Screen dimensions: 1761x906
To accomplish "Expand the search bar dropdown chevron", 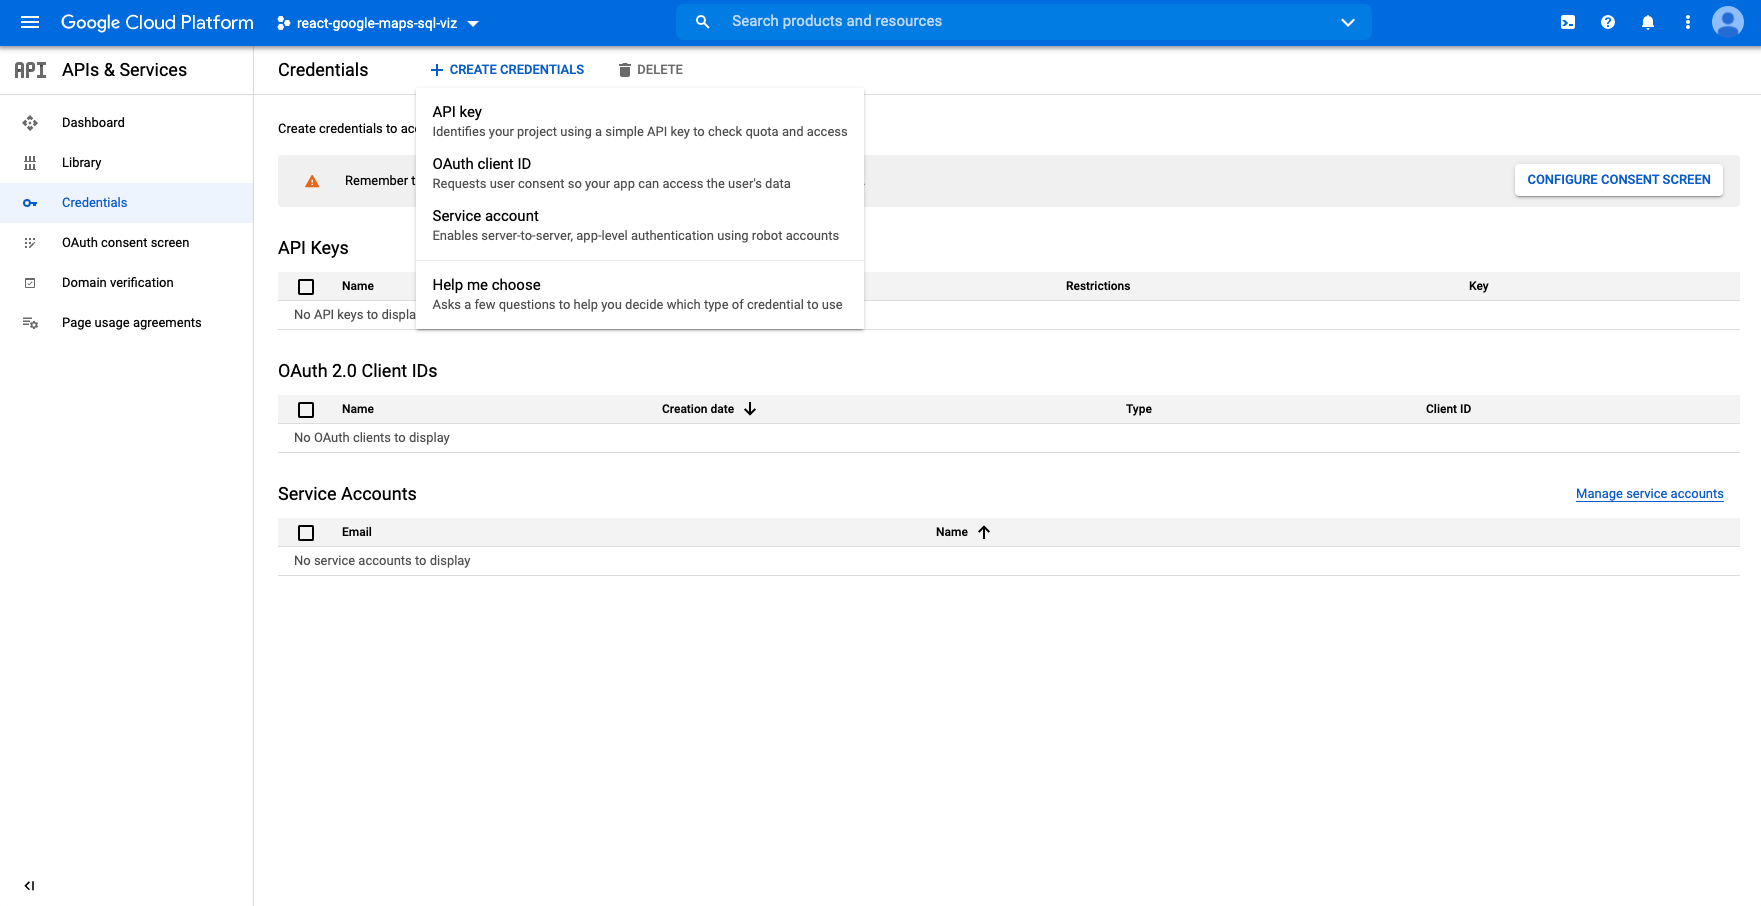I will point(1348,22).
